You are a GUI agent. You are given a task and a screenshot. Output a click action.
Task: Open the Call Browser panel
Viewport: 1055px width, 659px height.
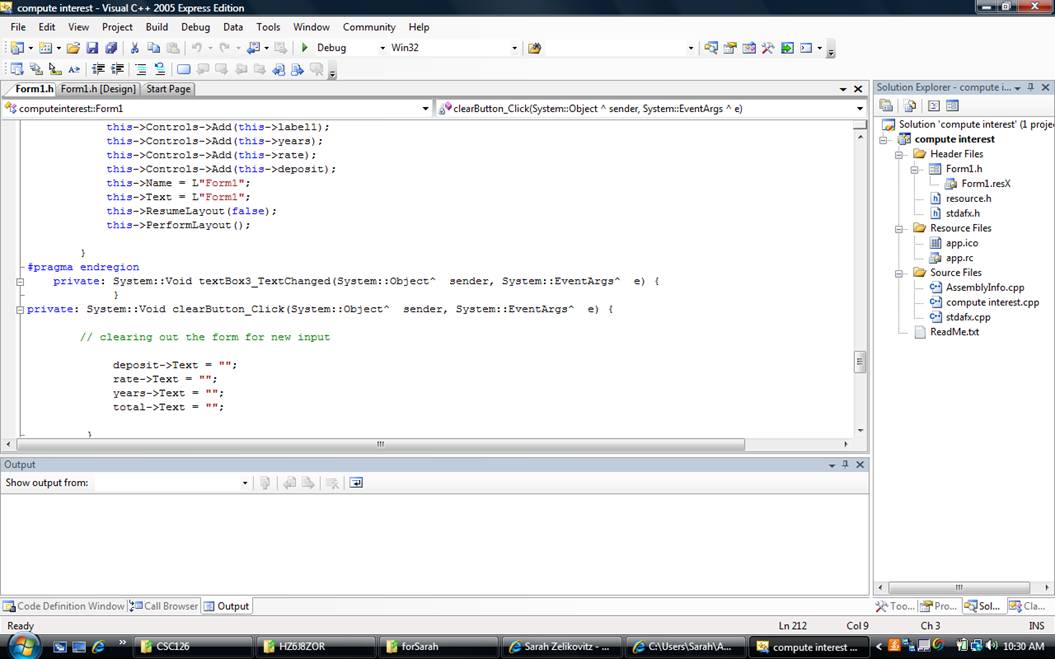click(163, 605)
